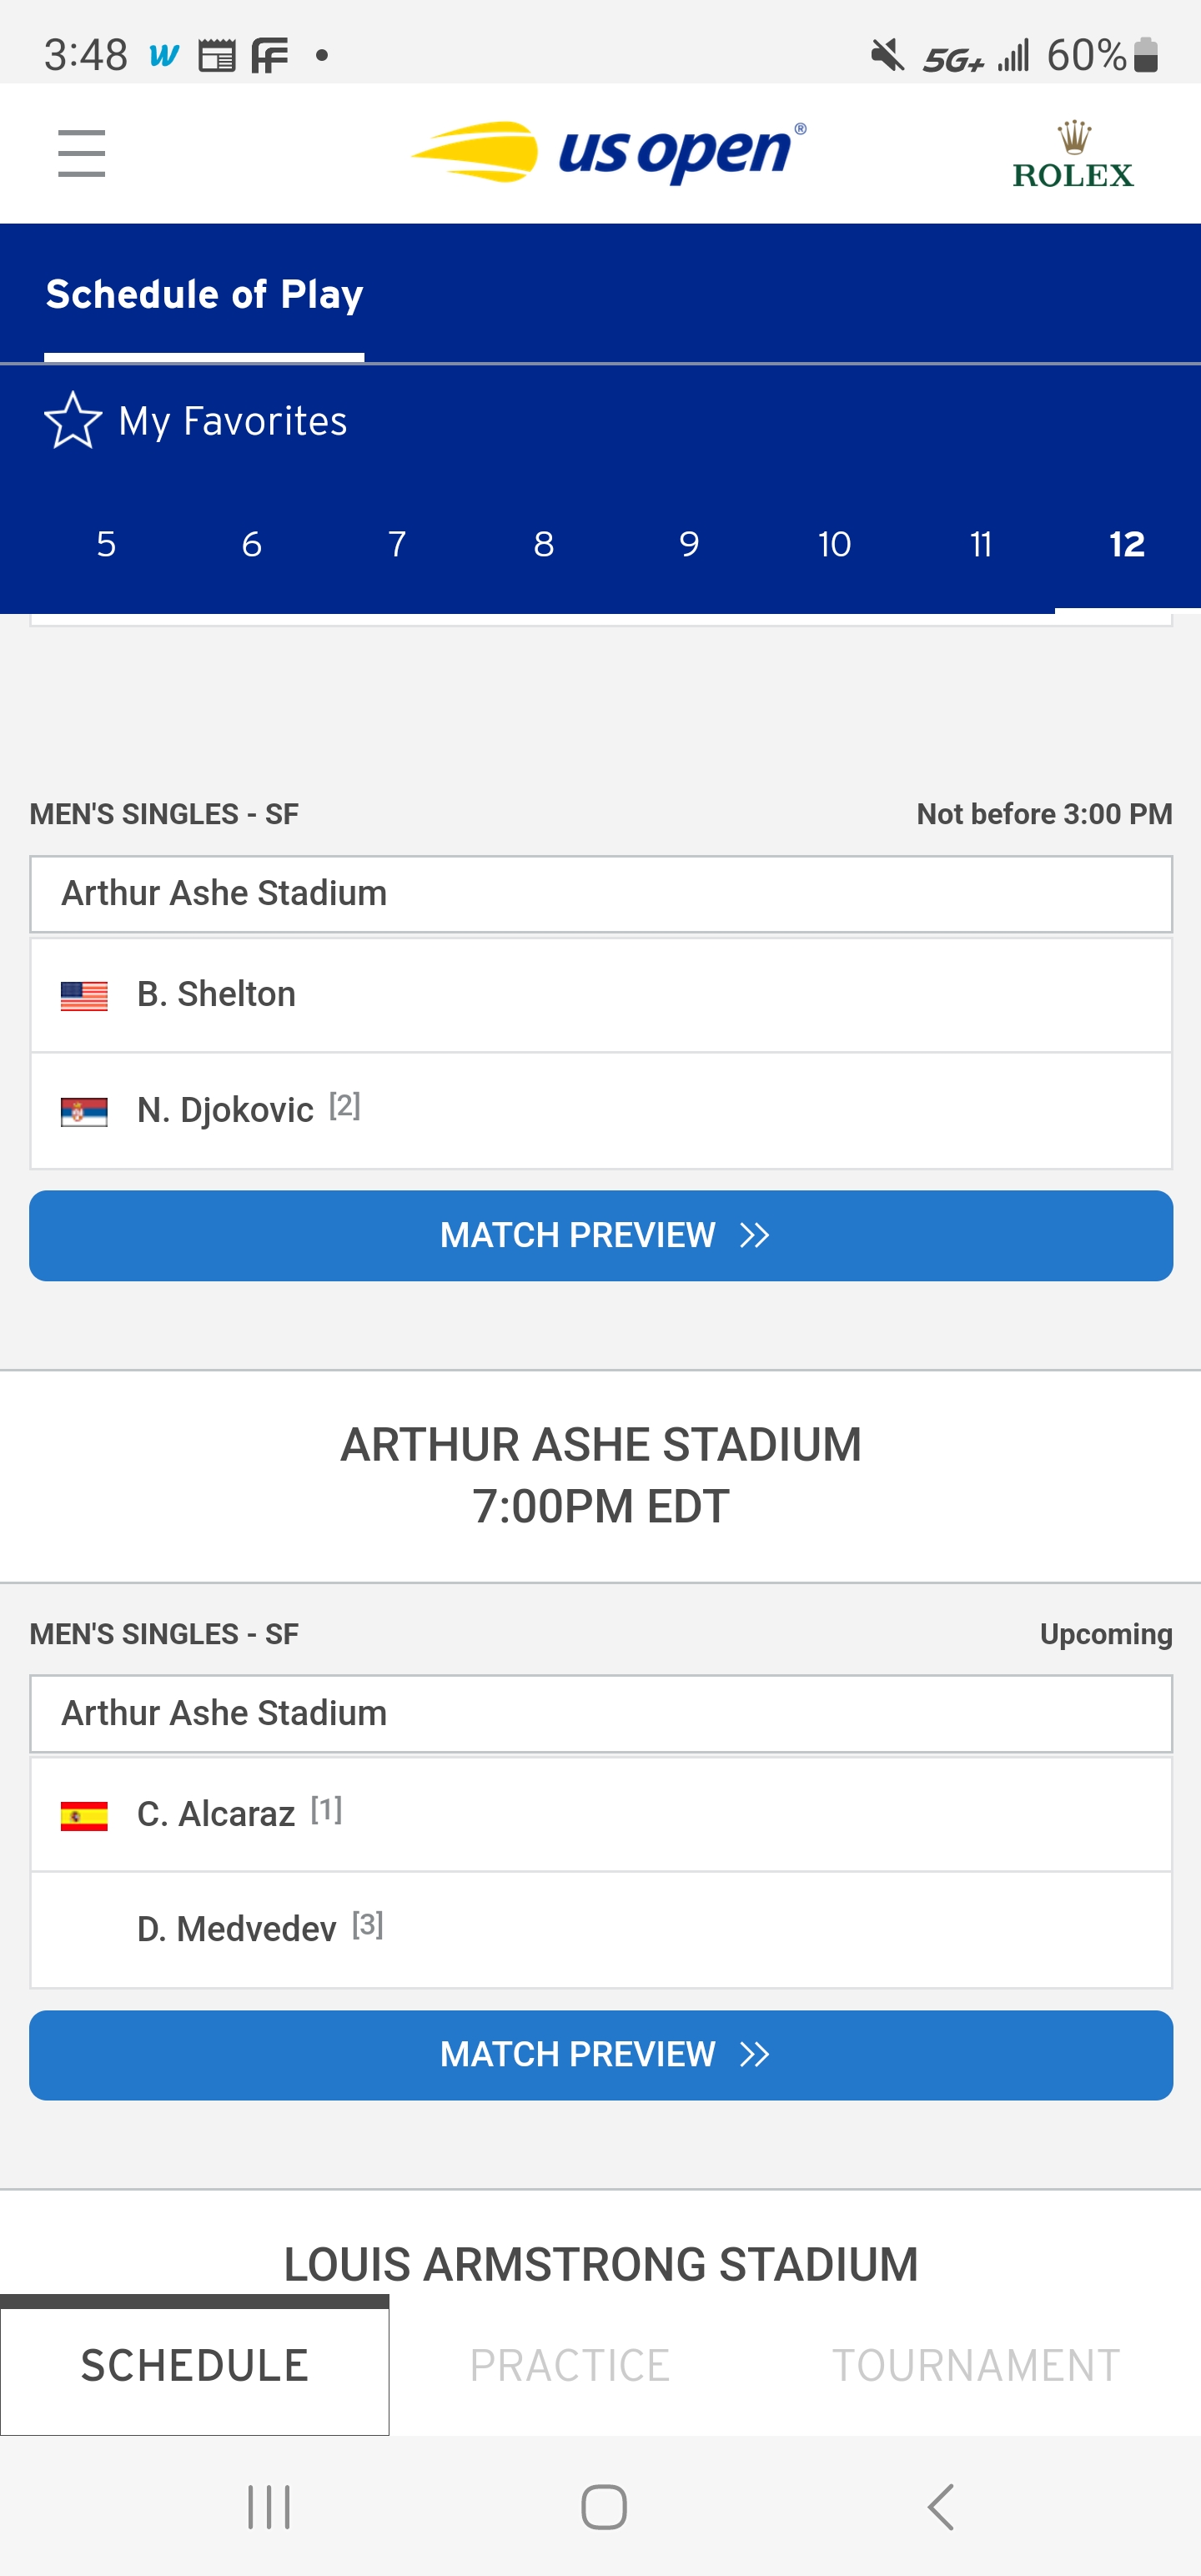Open D. Medvedev player row
The height and width of the screenshot is (2576, 1201).
pos(601,1930)
